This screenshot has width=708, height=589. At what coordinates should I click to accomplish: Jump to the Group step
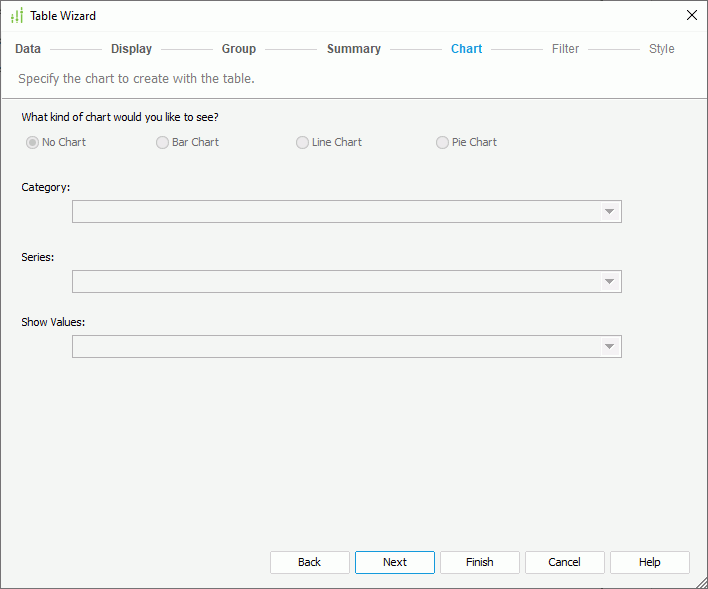[239, 49]
